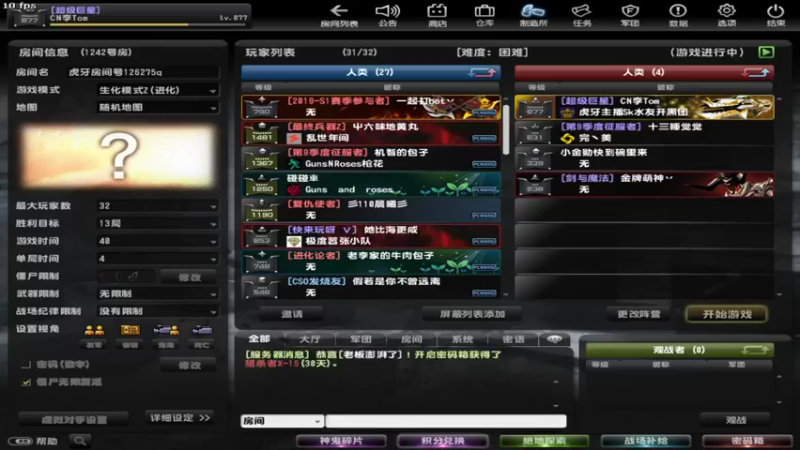Select the two-player view angle icon
The width and height of the screenshot is (800, 450).
94,331
